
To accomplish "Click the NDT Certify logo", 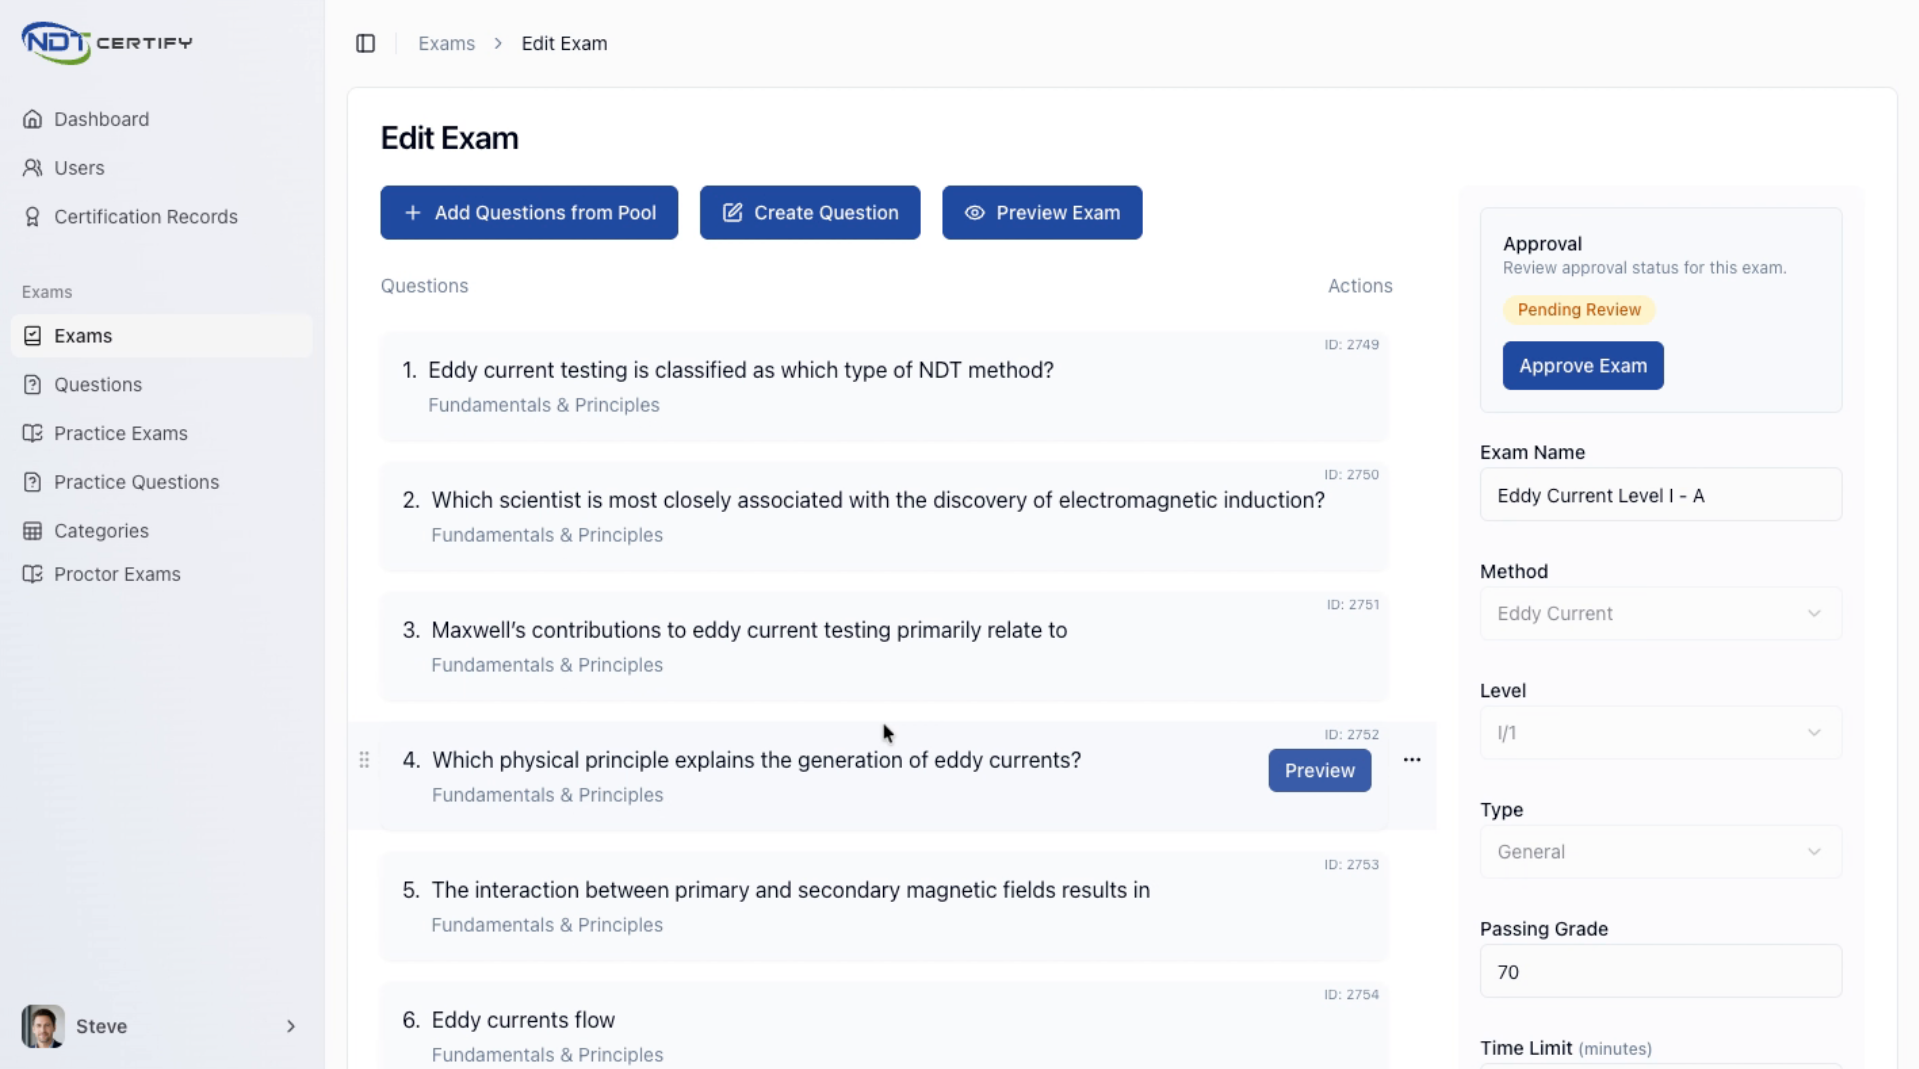I will (107, 43).
